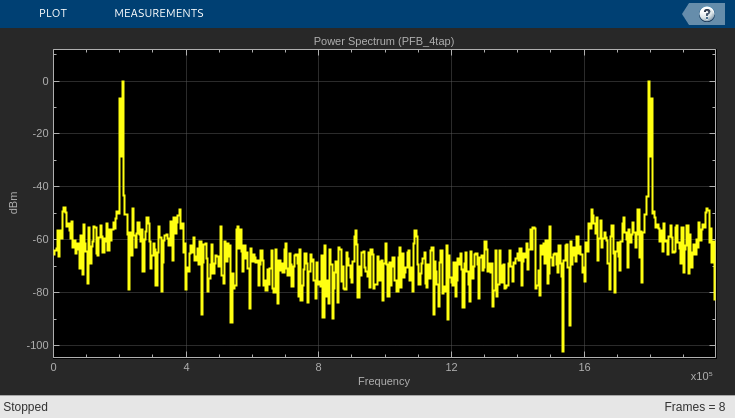This screenshot has width=735, height=418.
Task: Click the help question mark icon
Action: (706, 14)
